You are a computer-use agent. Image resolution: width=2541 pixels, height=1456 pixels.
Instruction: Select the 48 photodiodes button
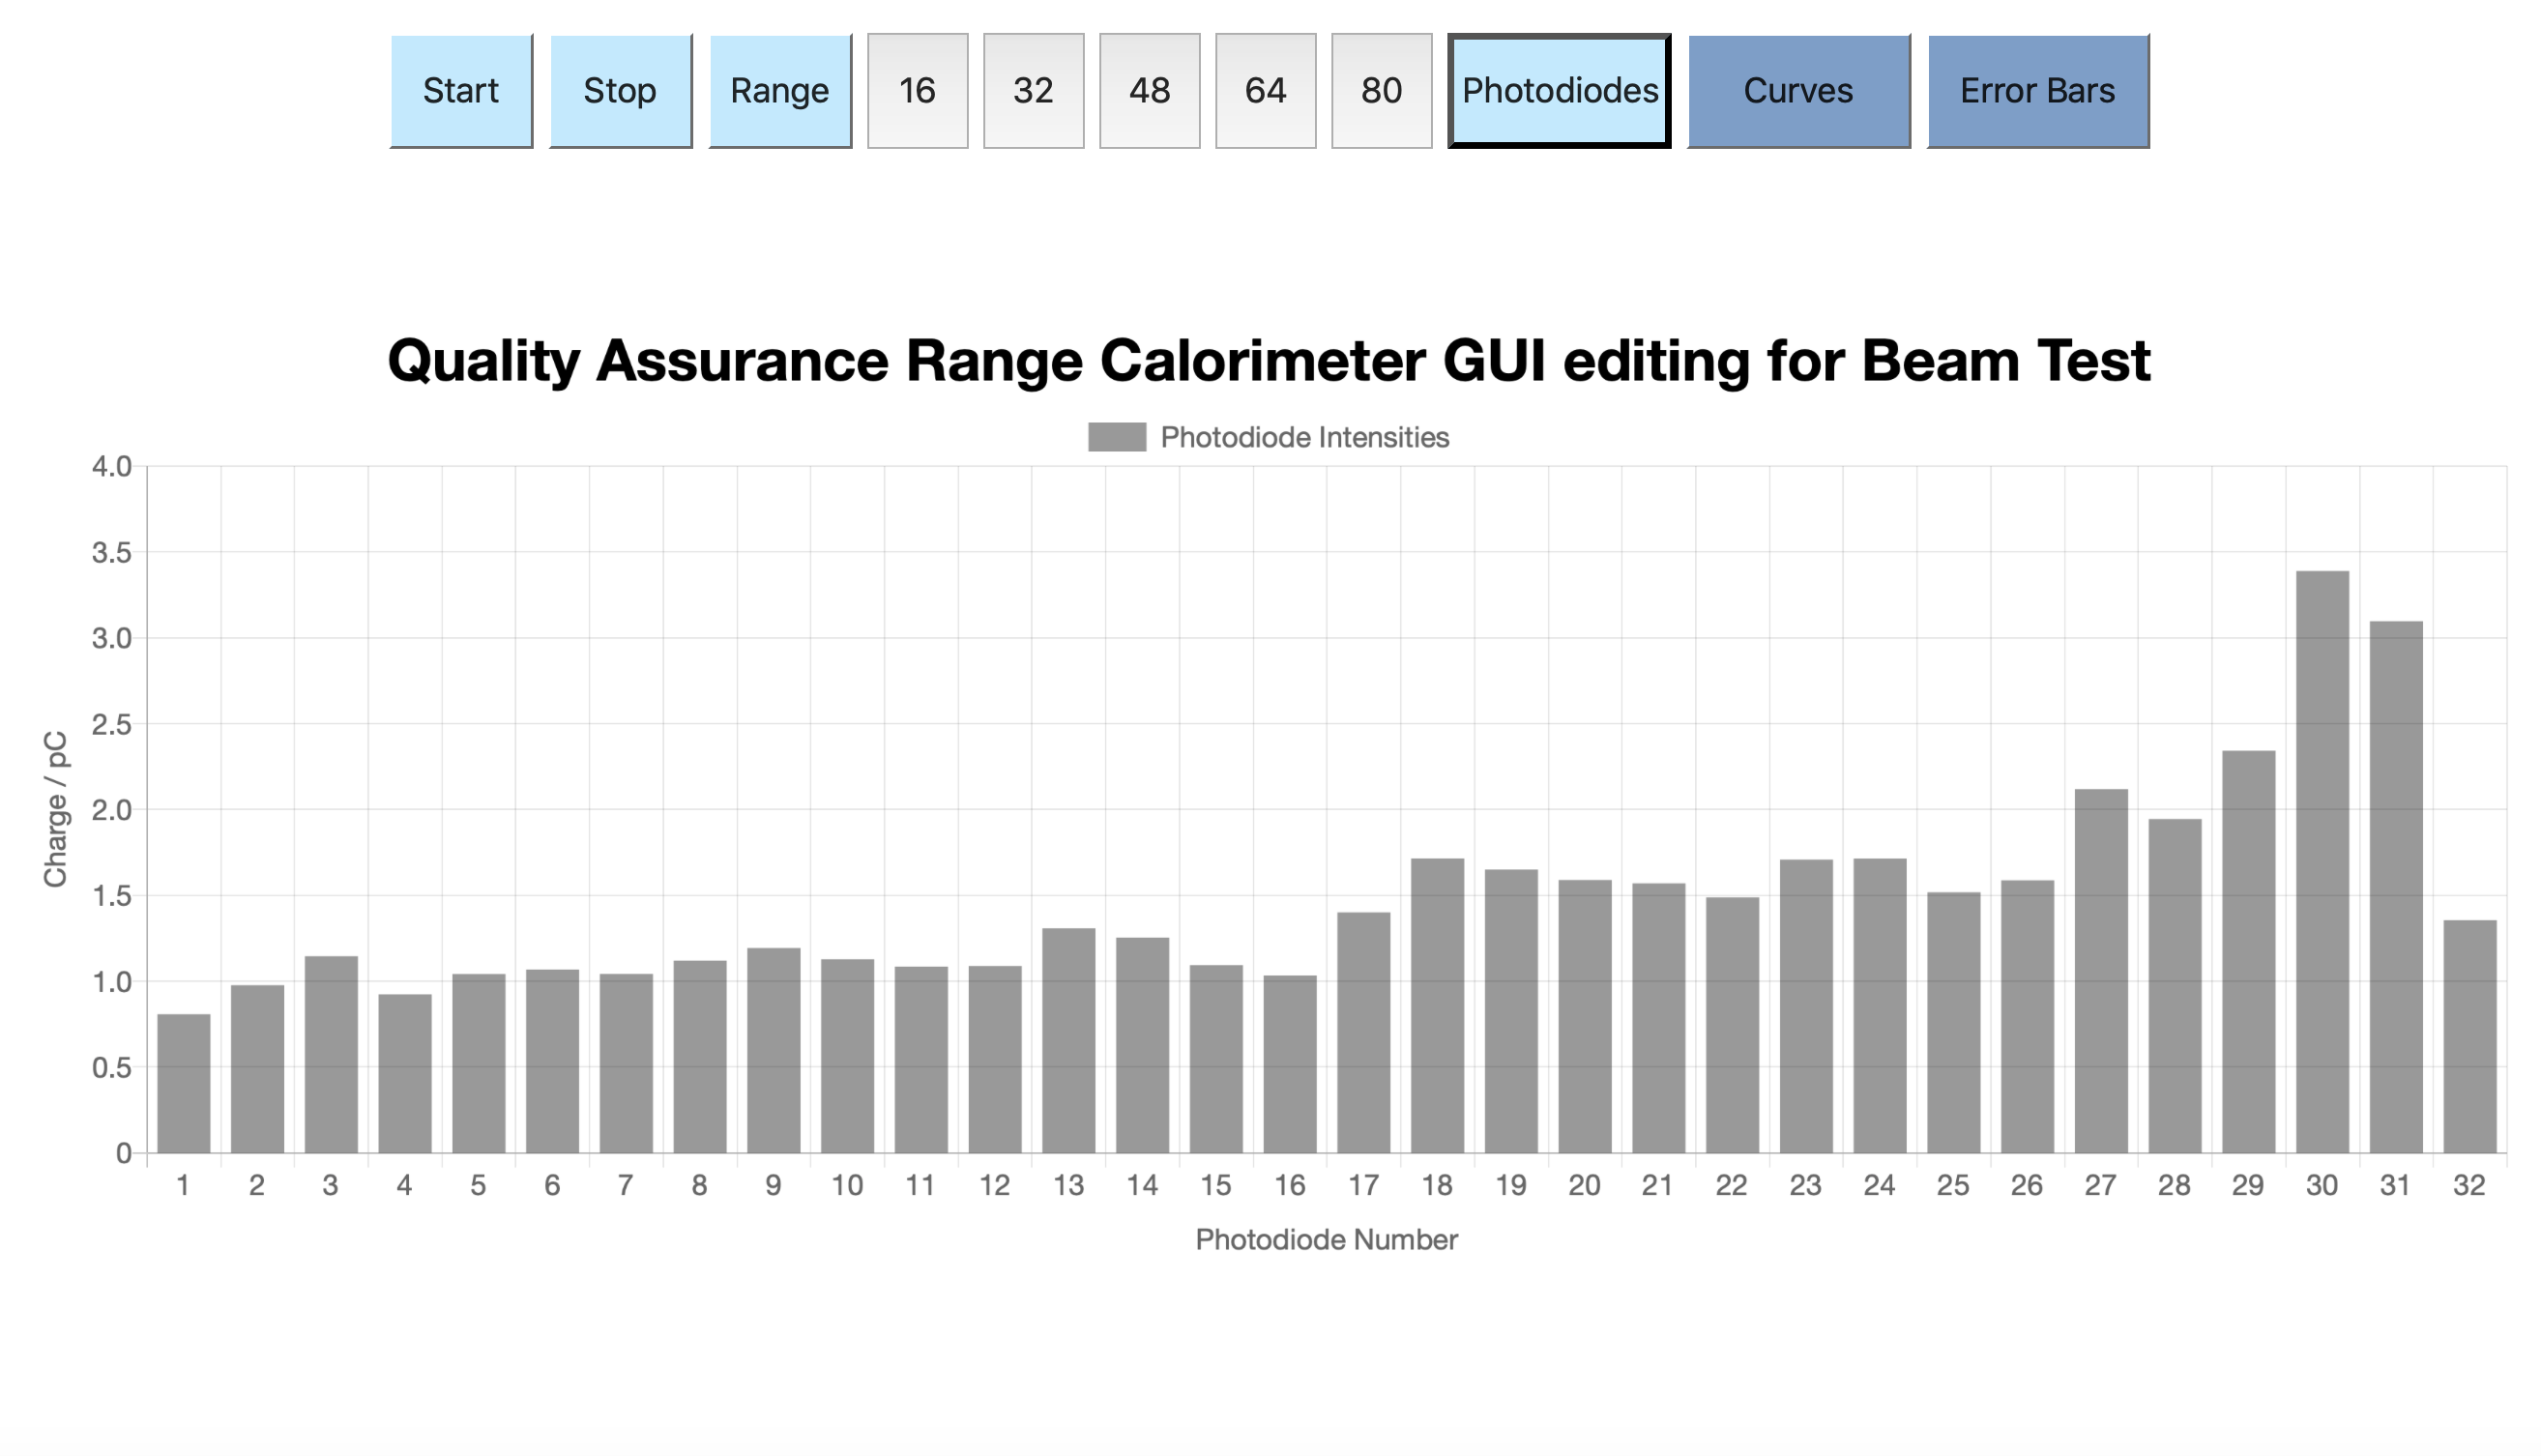tap(1149, 91)
